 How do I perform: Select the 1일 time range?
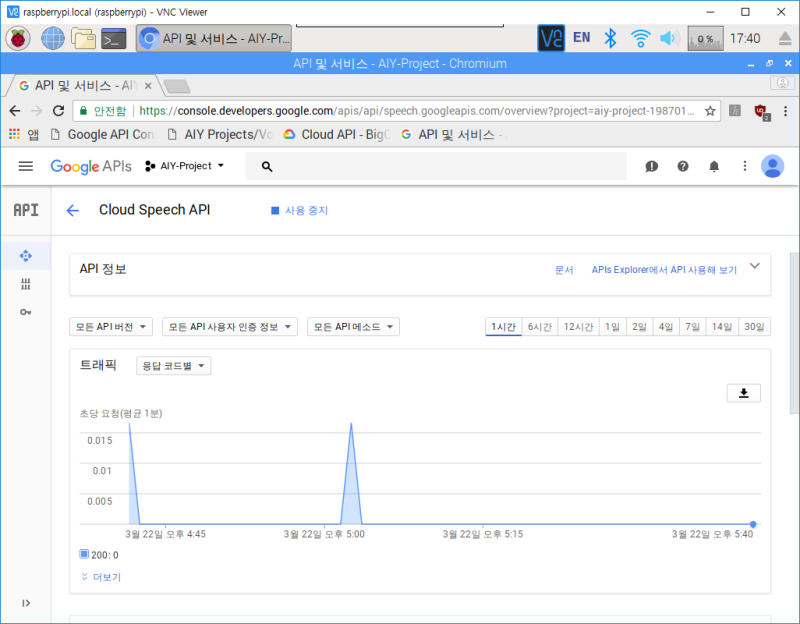tap(612, 327)
